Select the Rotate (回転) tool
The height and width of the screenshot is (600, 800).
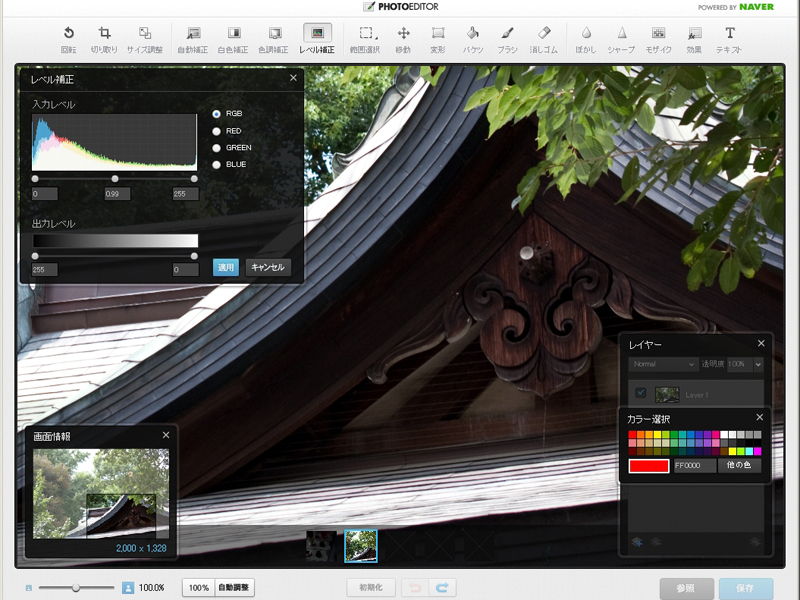68,39
